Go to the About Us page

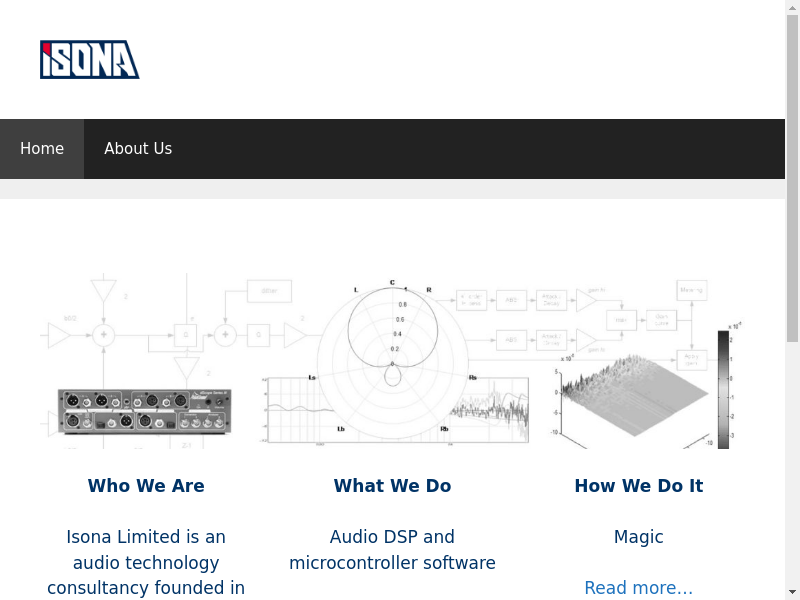(x=138, y=149)
